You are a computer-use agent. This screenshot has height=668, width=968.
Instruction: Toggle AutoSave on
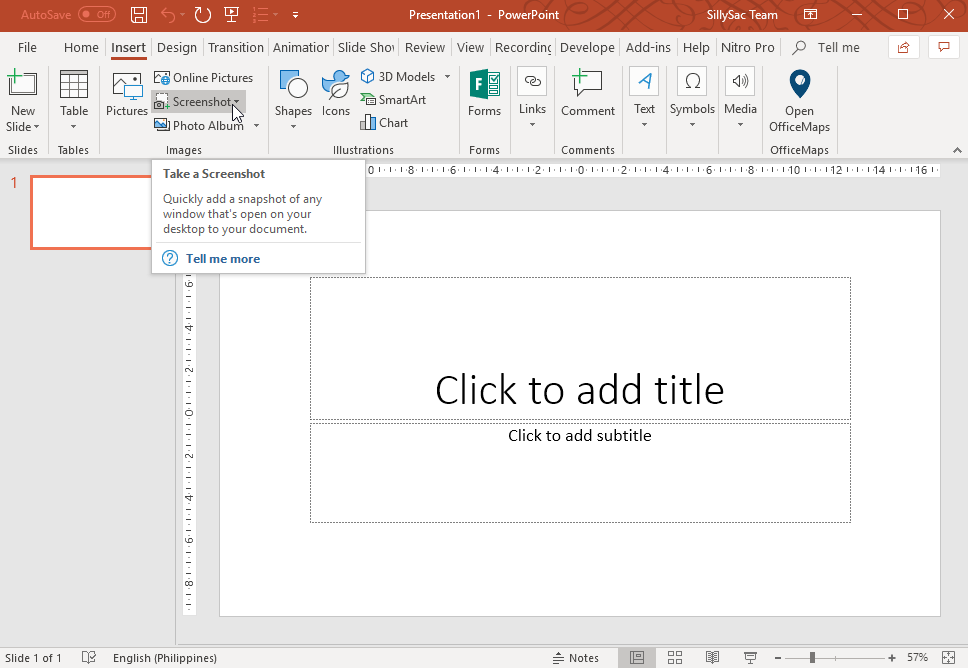[88, 15]
